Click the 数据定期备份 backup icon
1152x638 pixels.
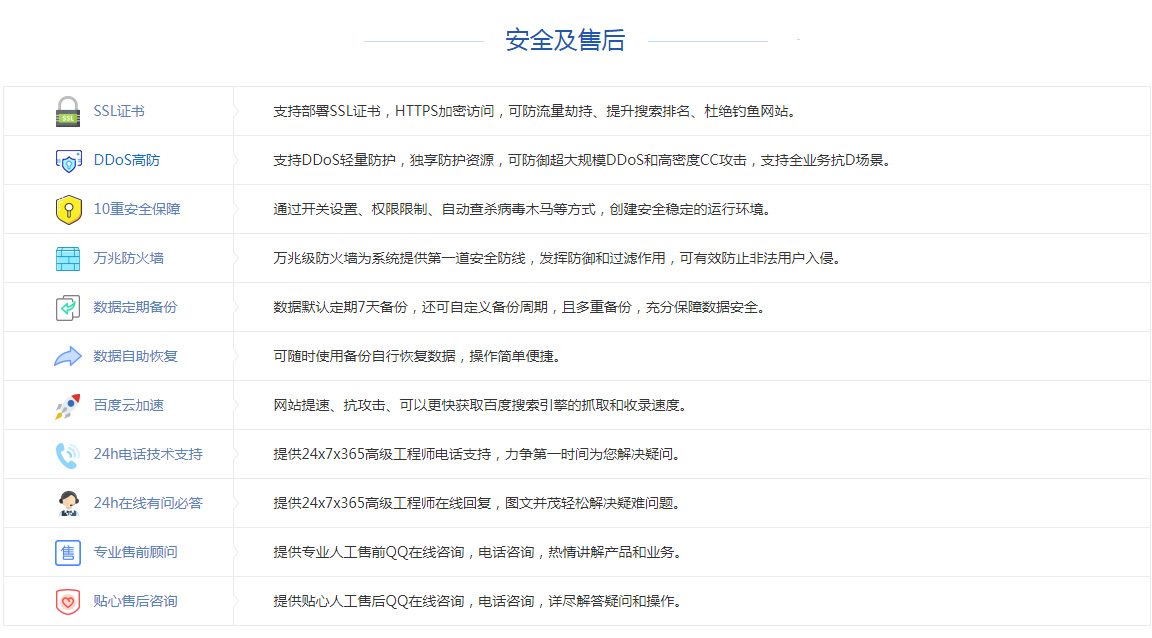pos(68,307)
